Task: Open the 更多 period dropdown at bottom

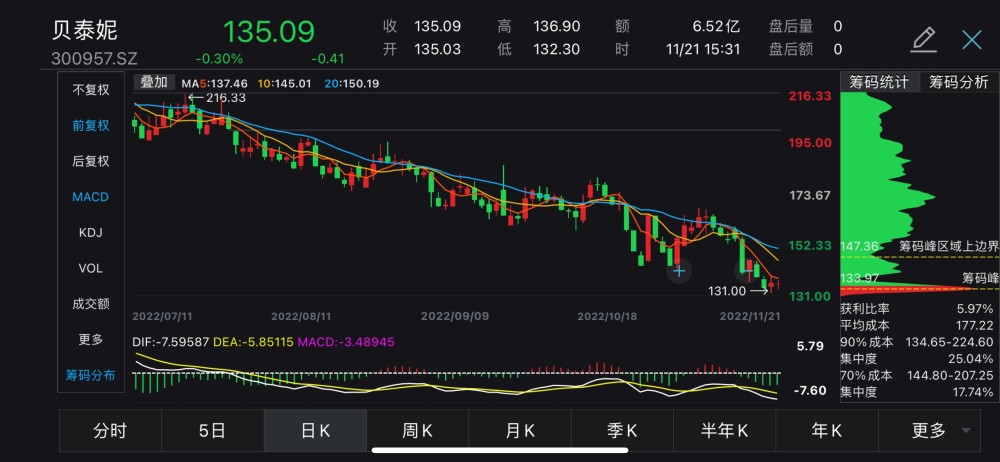Action: coord(938,431)
